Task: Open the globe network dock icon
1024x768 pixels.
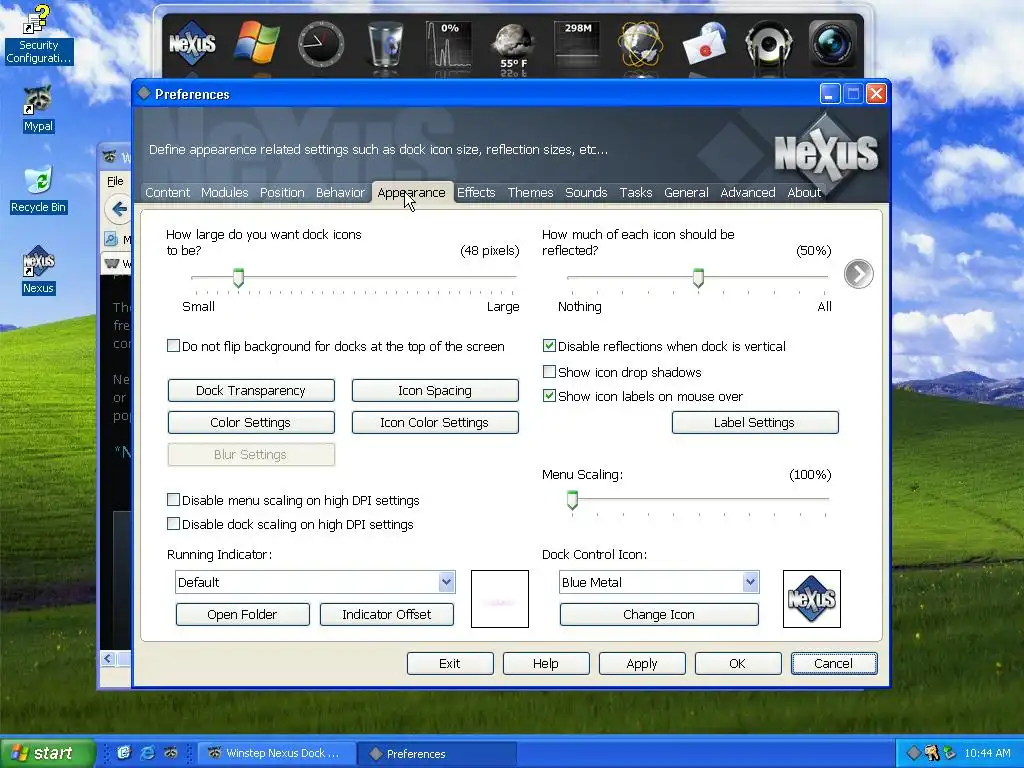Action: [x=641, y=44]
